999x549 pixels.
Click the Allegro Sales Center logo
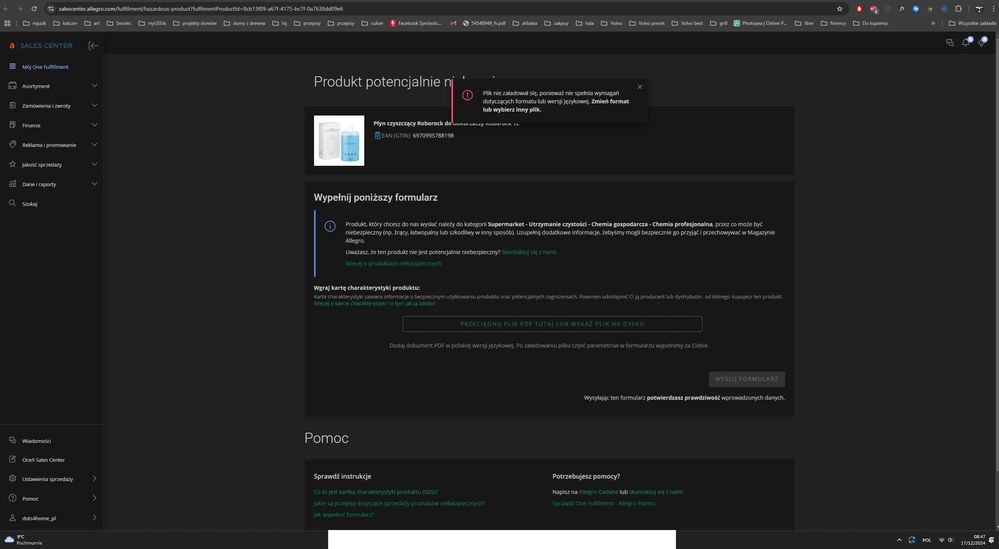pyautogui.click(x=41, y=46)
